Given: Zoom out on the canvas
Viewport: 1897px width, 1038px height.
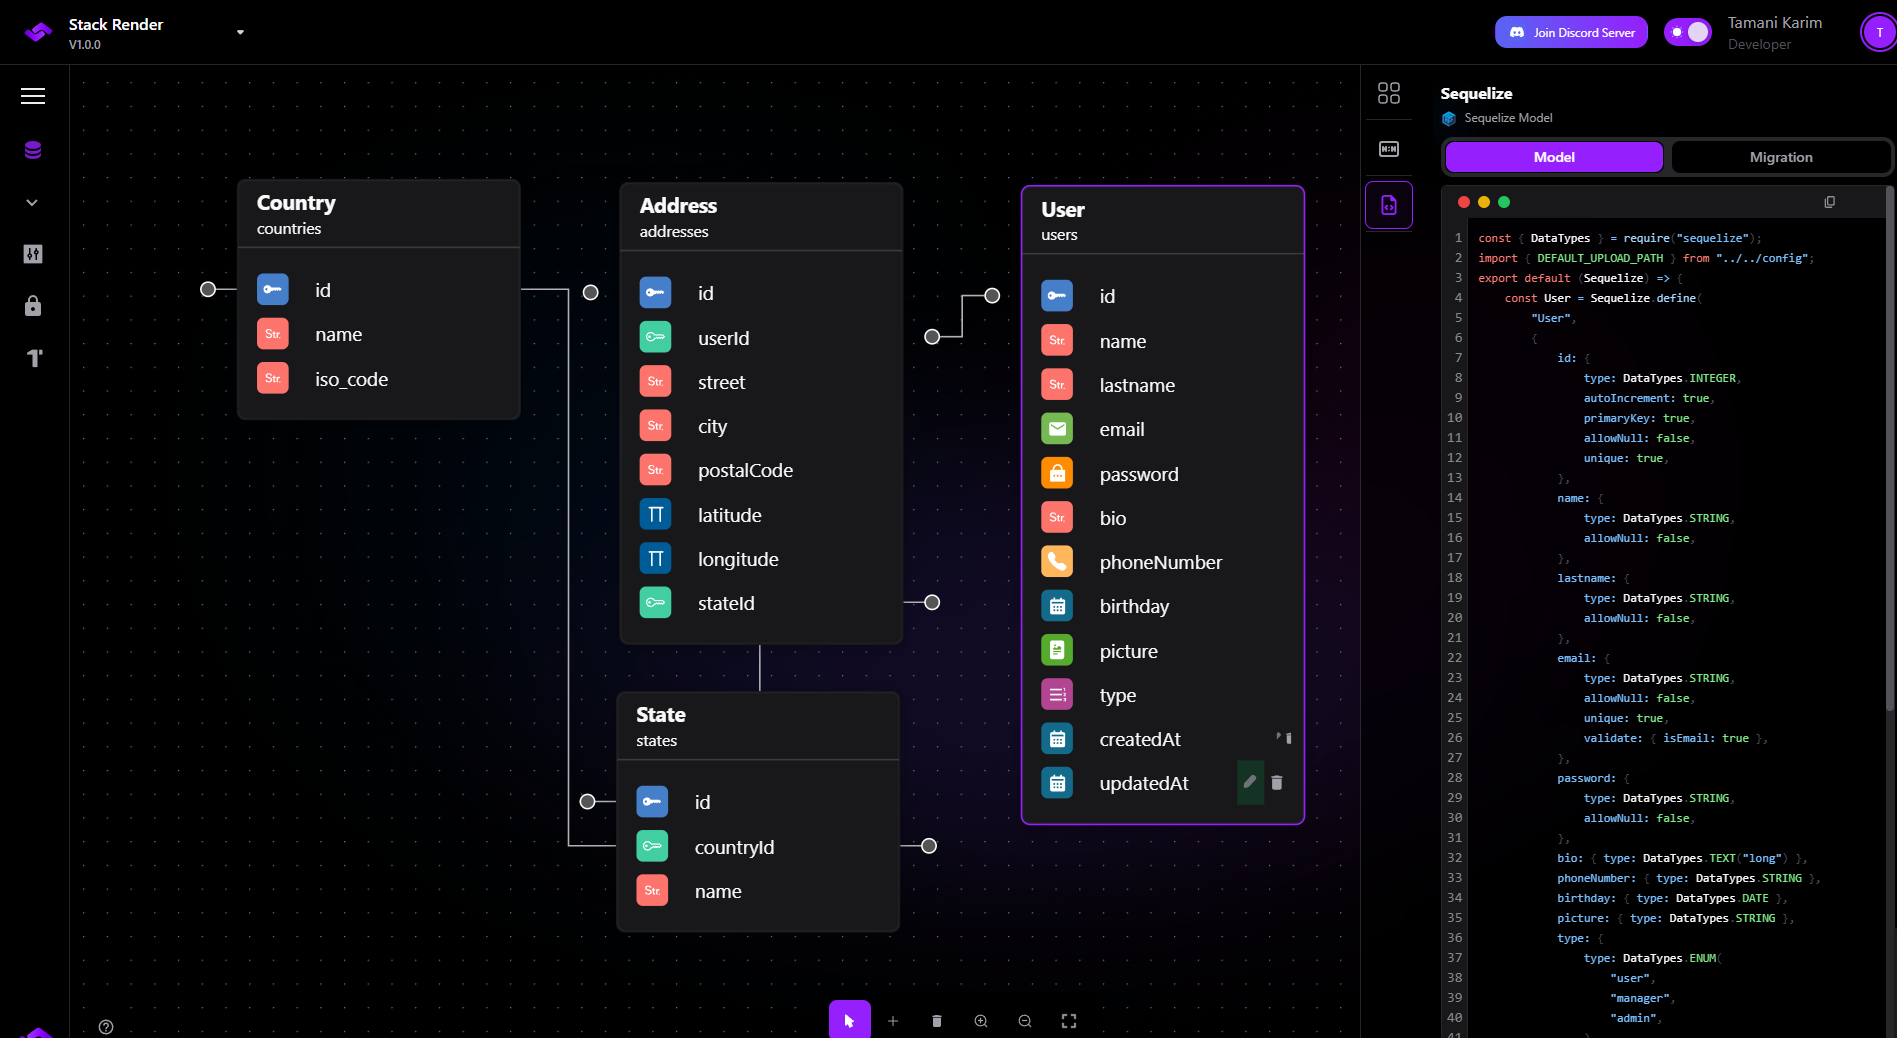Looking at the screenshot, I should [x=1025, y=1021].
